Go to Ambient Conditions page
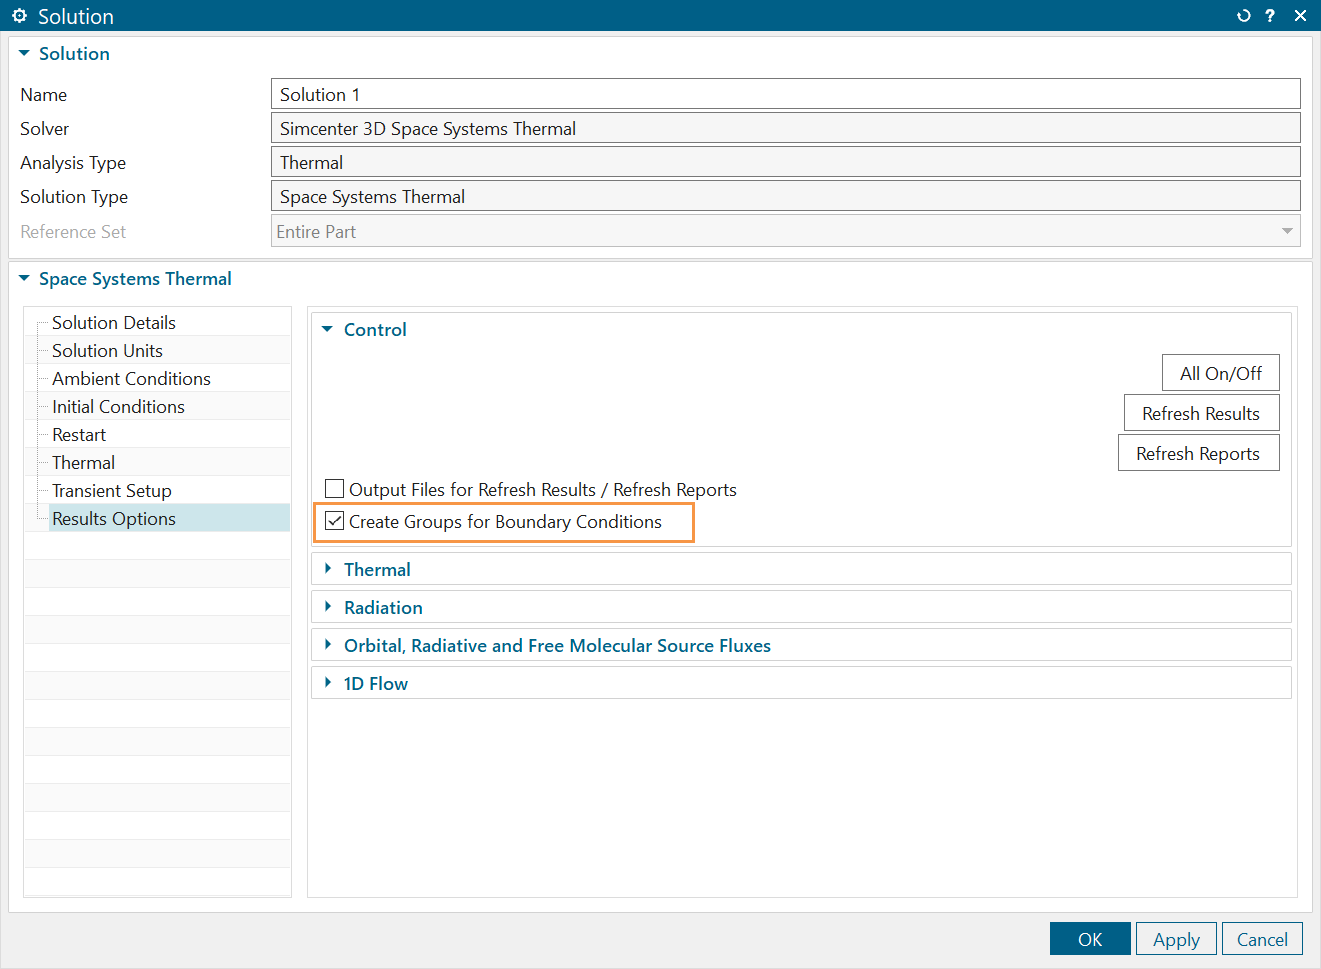Image resolution: width=1321 pixels, height=969 pixels. click(131, 379)
